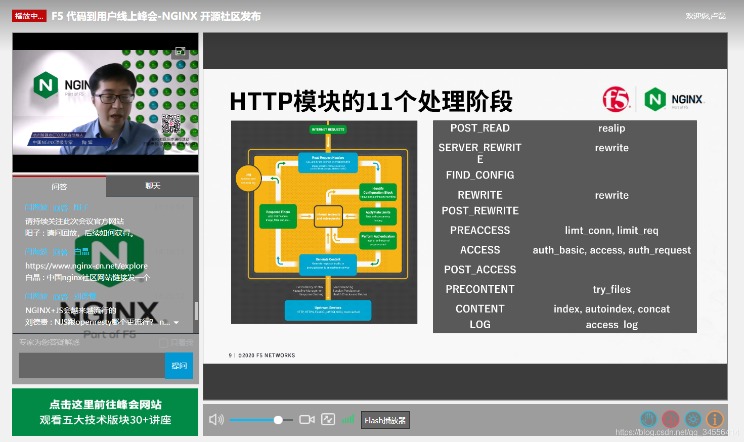744x442 pixels.
Task: Click the volume slider handle
Action: click(x=278, y=420)
